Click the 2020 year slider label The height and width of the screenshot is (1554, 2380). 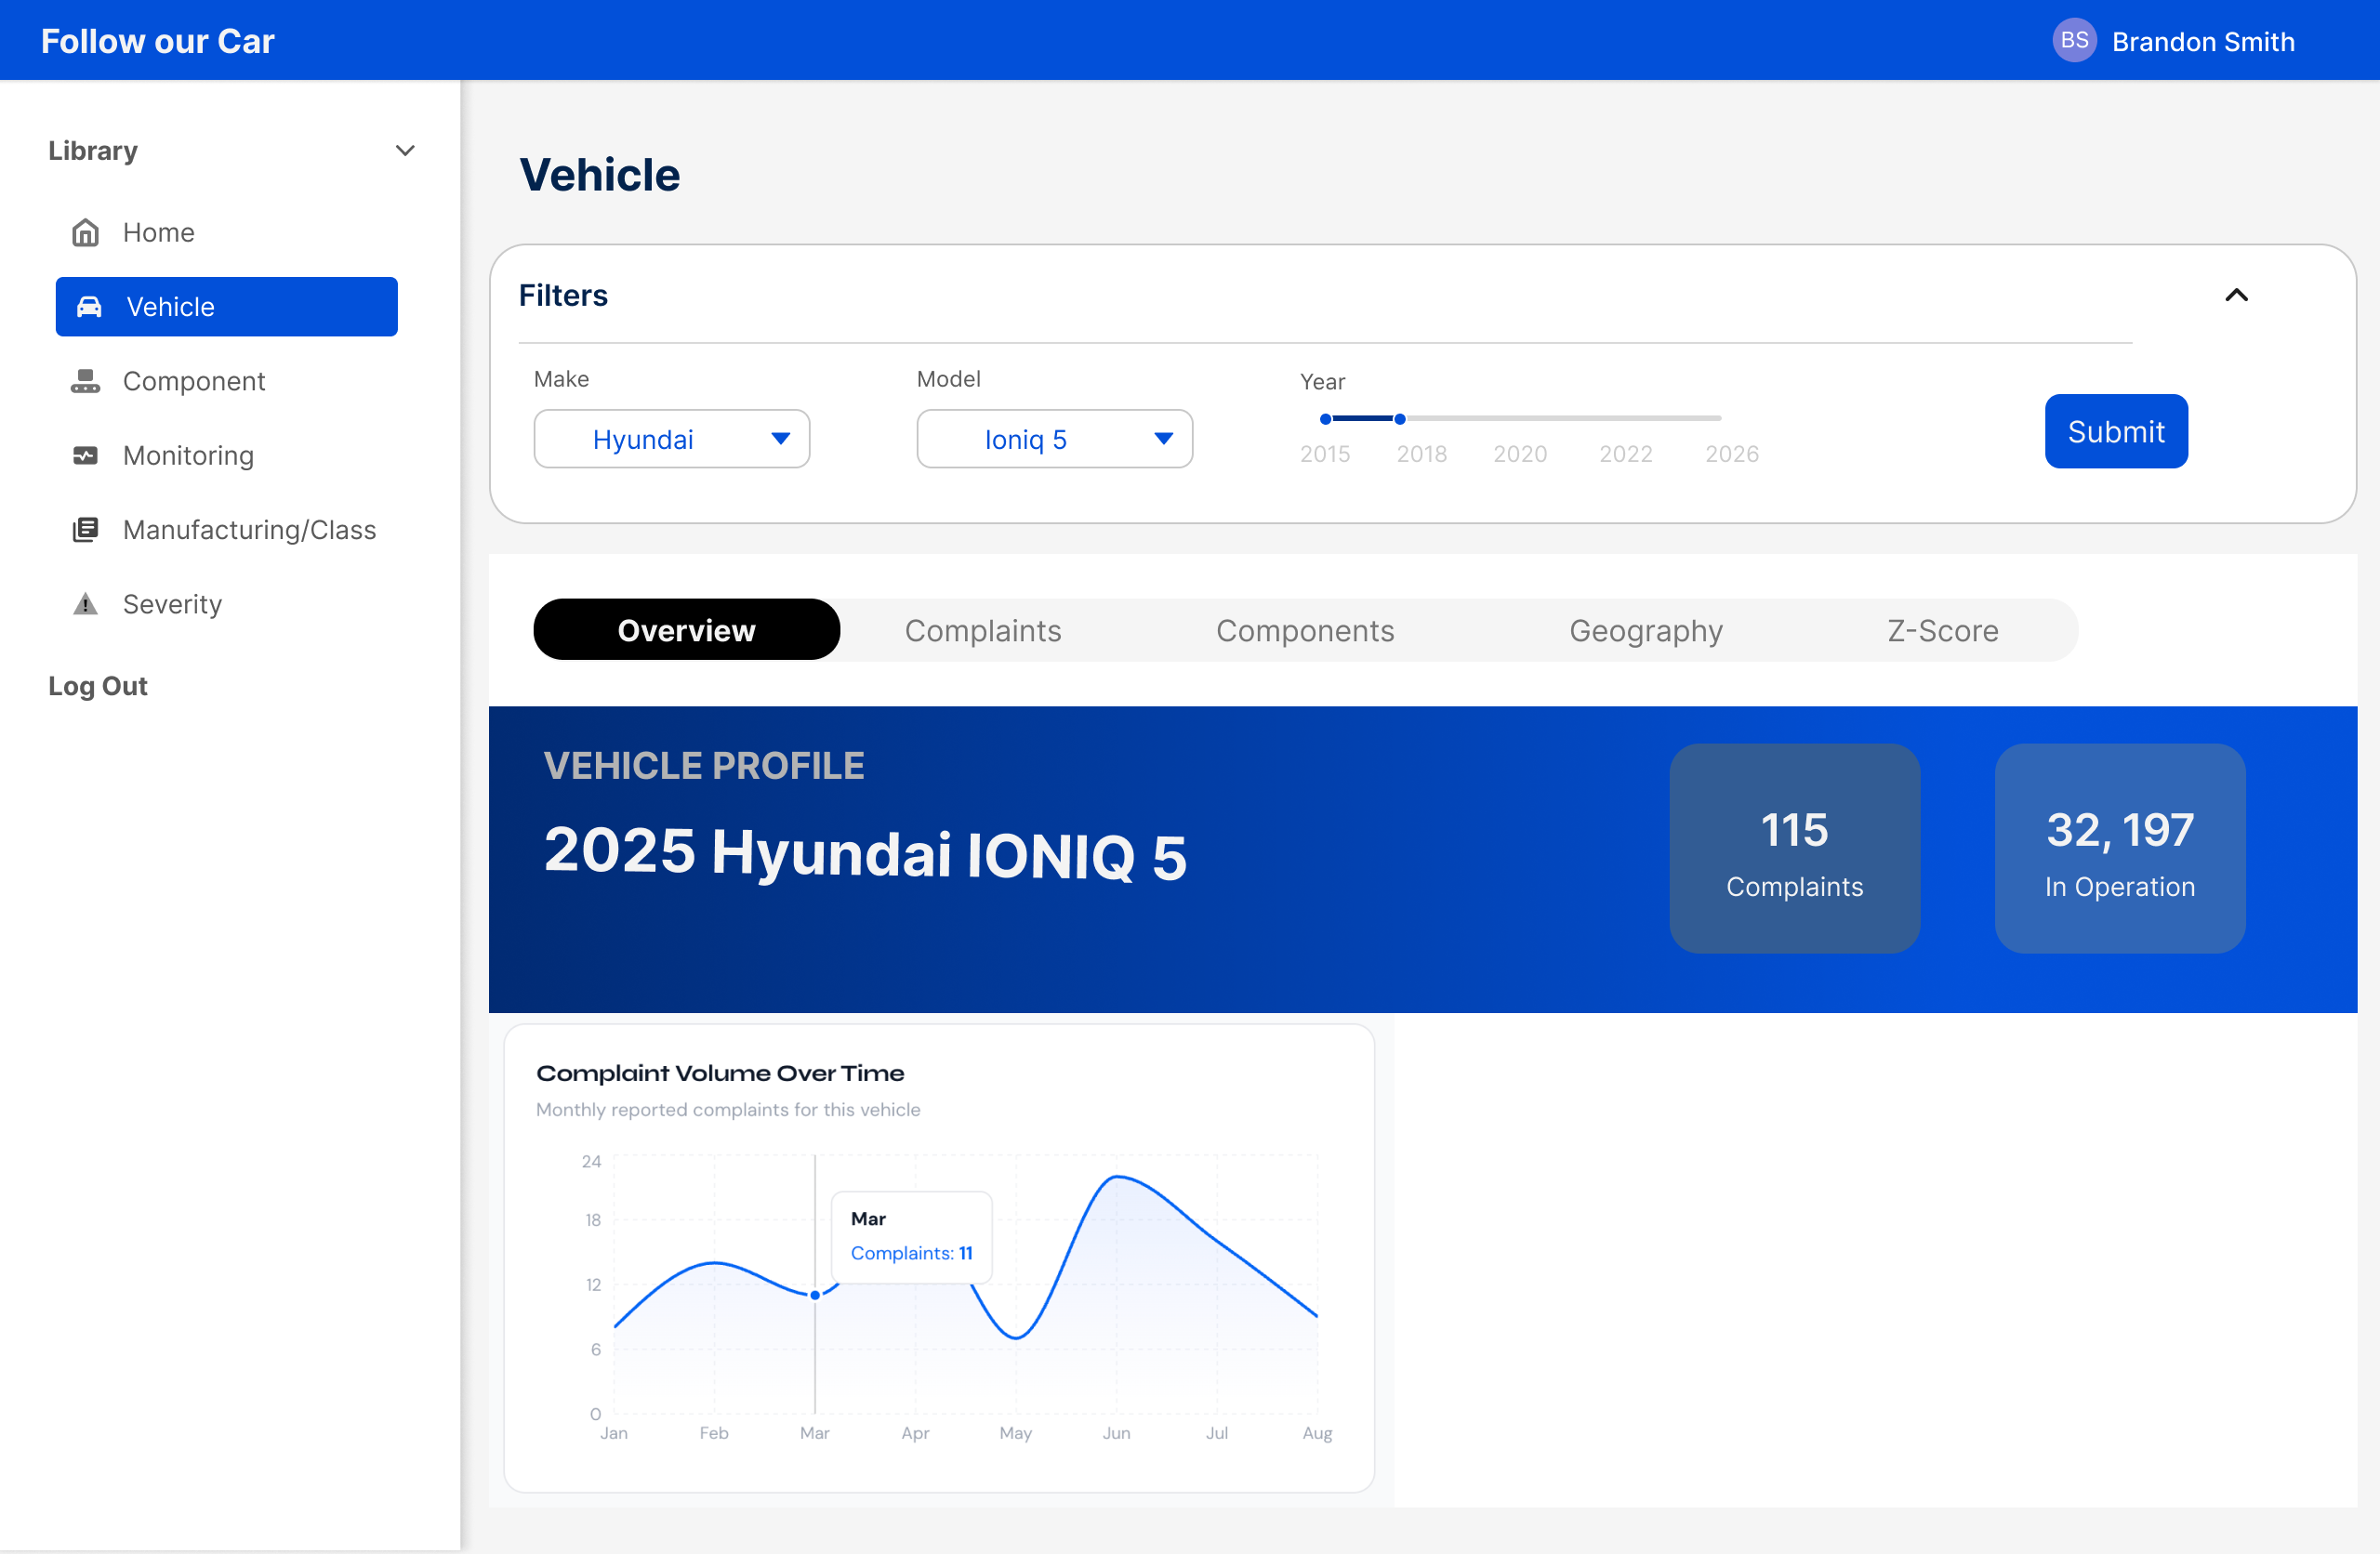point(1519,454)
